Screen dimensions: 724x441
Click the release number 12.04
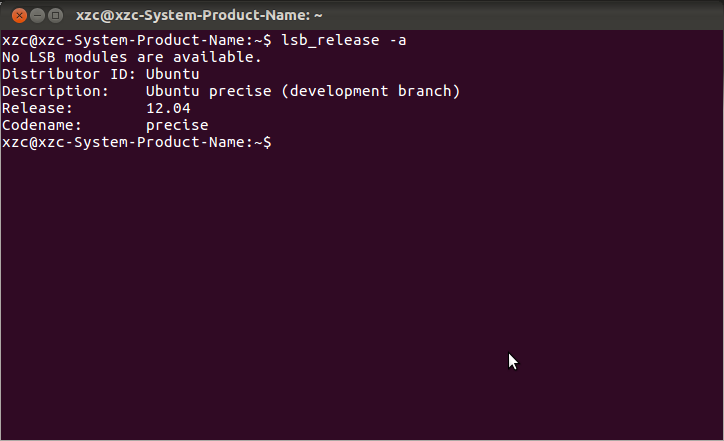pyautogui.click(x=168, y=109)
